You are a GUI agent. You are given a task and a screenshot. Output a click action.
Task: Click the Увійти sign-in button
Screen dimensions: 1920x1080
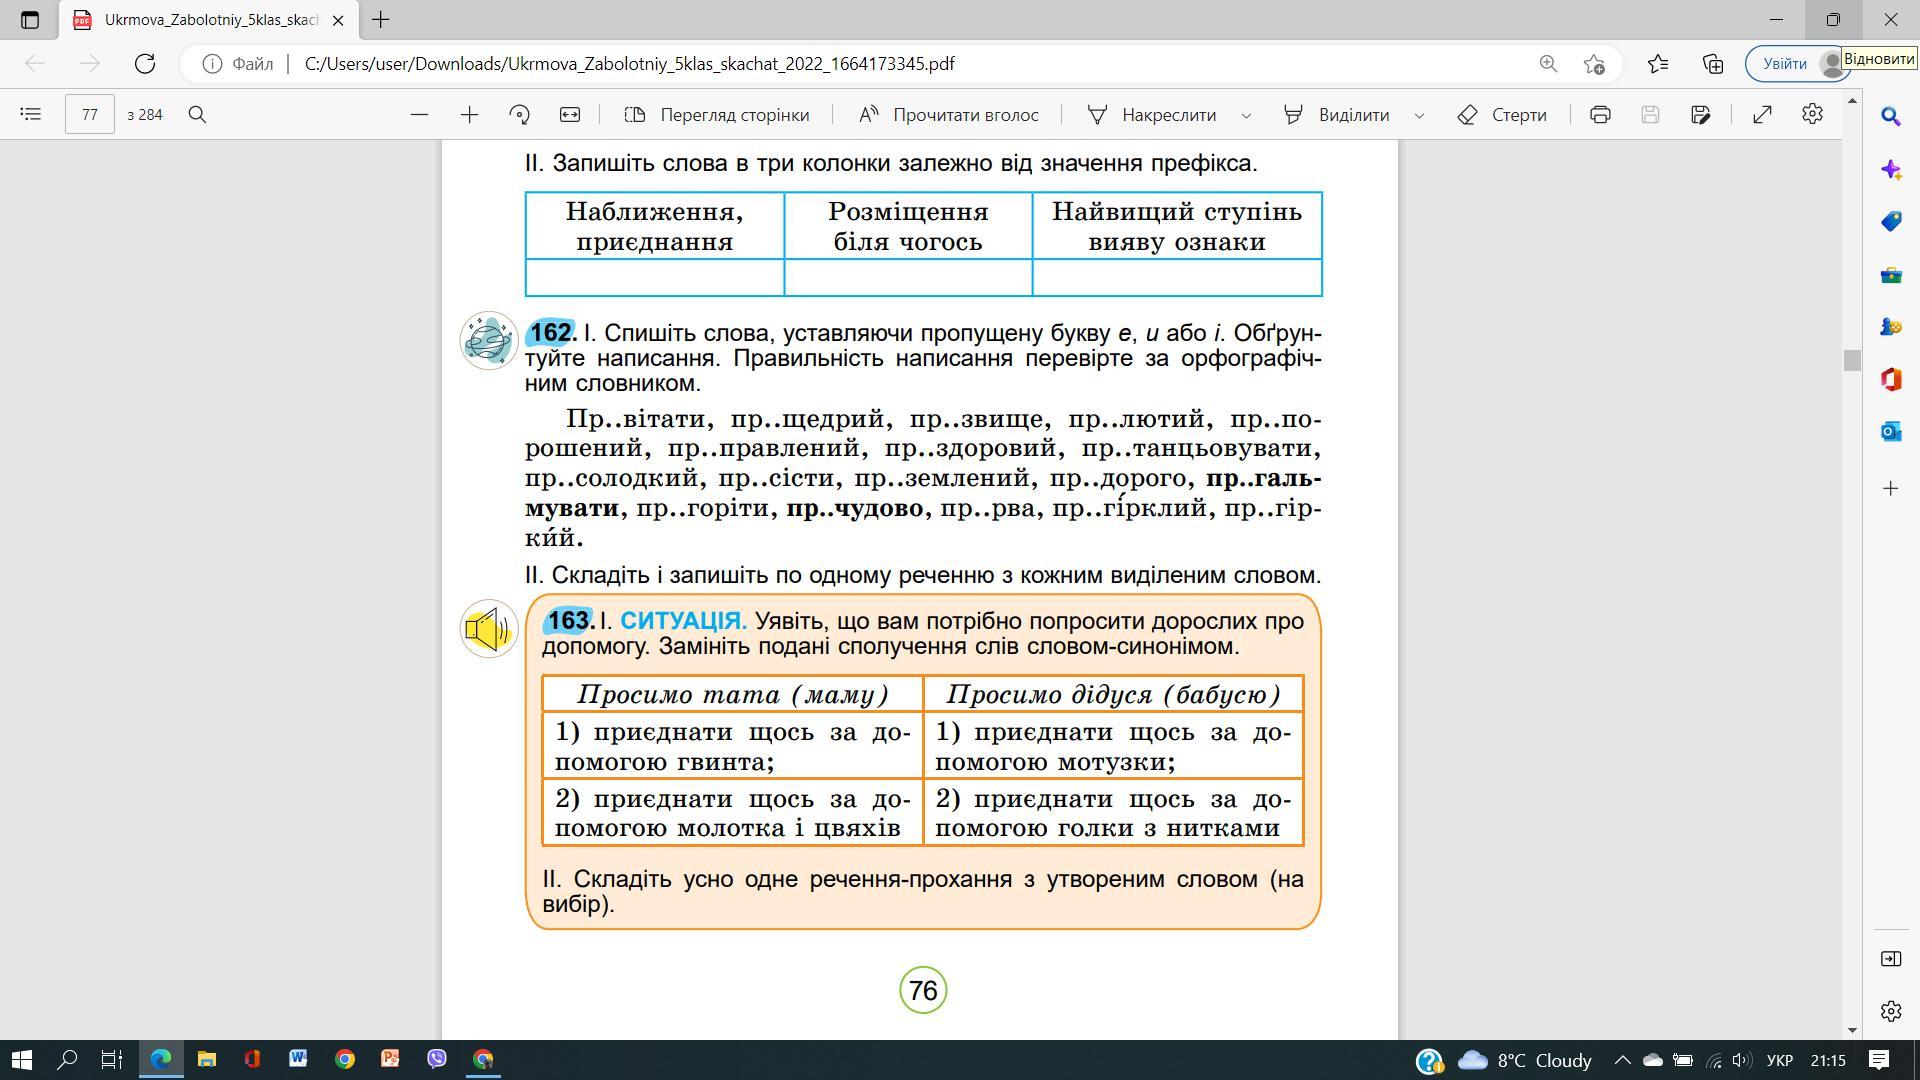(x=1784, y=64)
